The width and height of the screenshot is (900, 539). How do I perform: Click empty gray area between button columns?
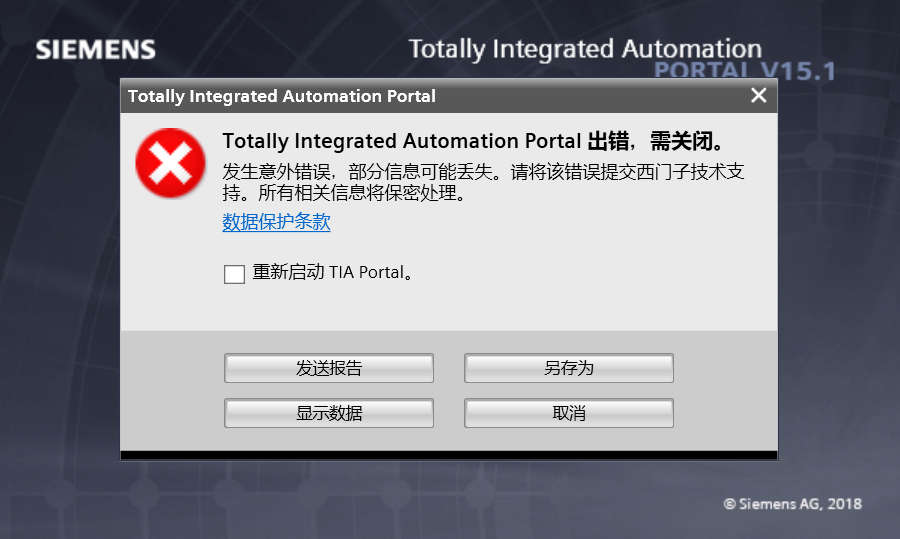(449, 390)
